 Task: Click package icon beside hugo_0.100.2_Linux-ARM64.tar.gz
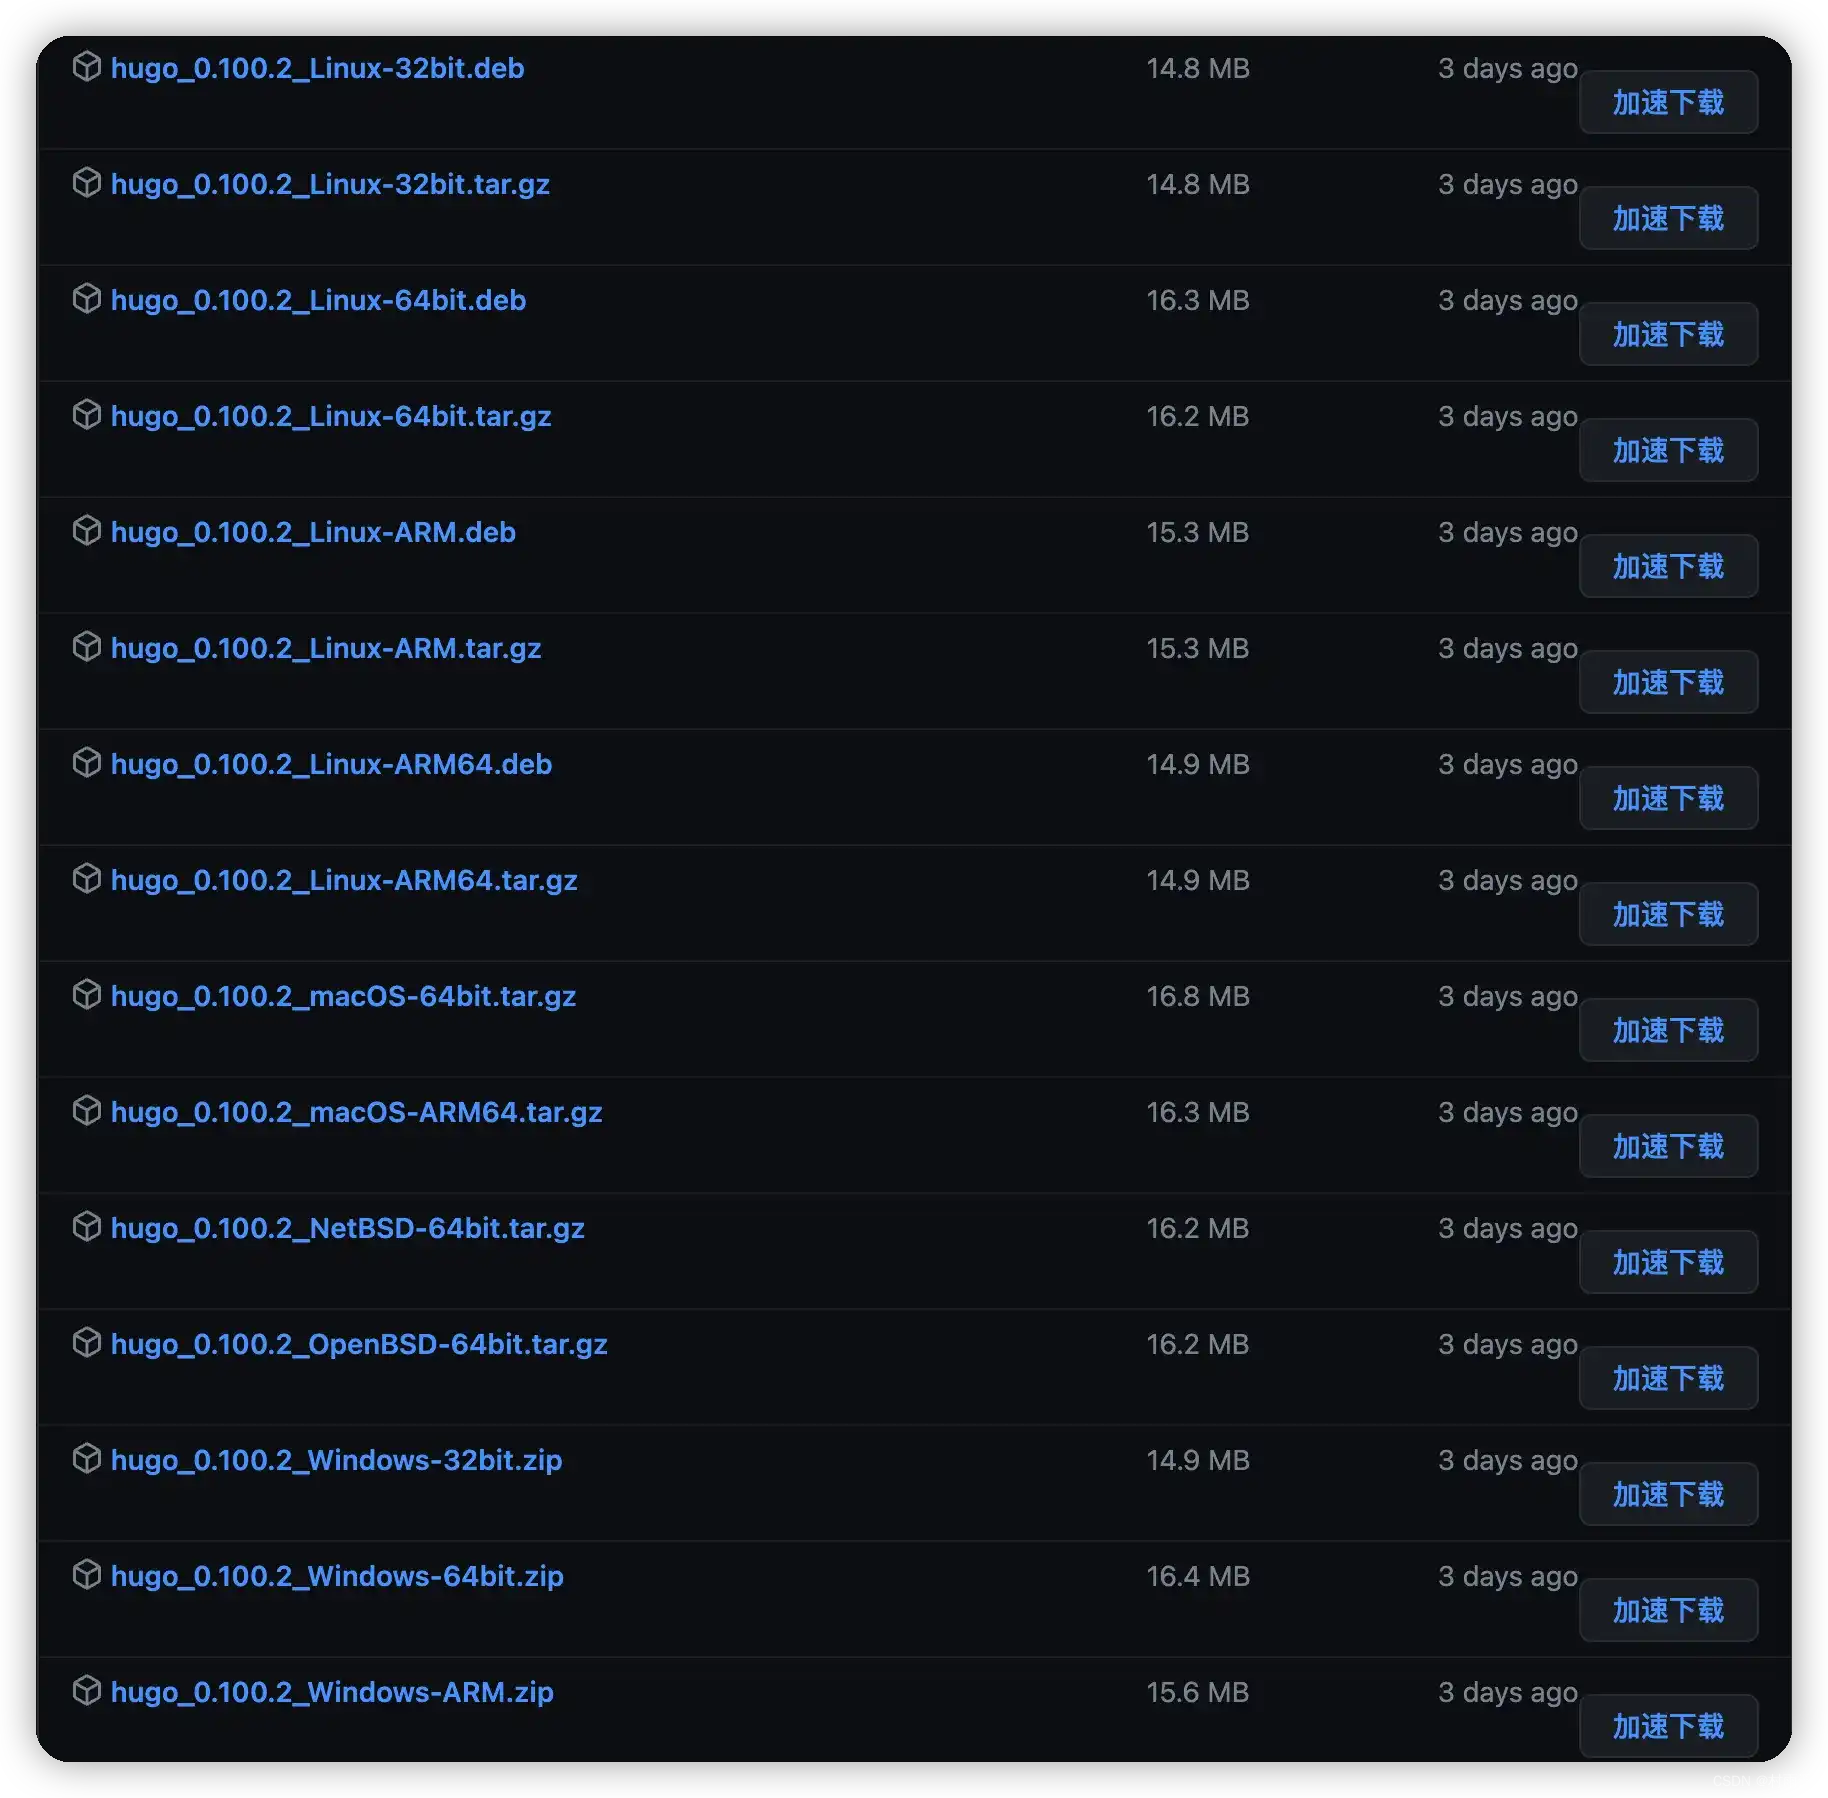(x=87, y=879)
